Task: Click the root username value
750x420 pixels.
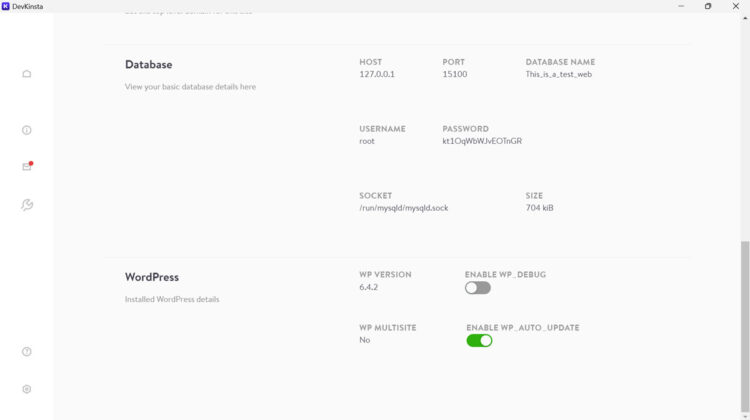Action: [367, 141]
